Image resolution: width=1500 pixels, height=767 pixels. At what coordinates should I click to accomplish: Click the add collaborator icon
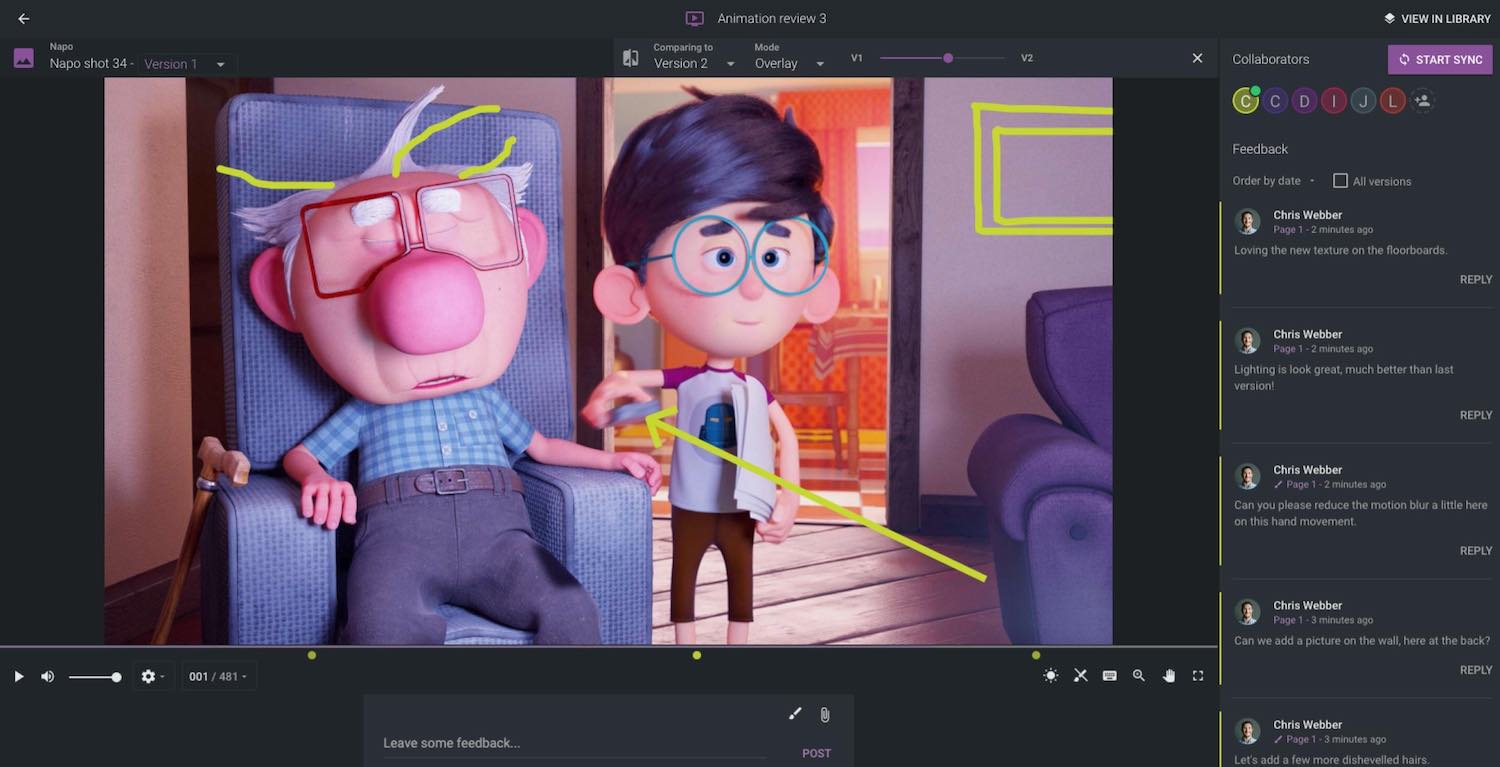pos(1422,100)
